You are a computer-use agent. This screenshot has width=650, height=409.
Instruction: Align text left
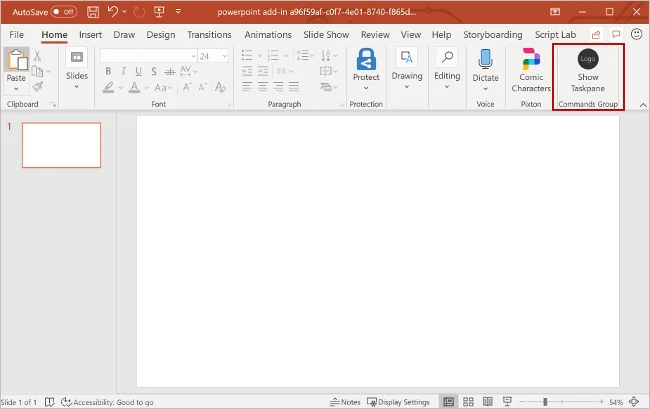(x=247, y=87)
